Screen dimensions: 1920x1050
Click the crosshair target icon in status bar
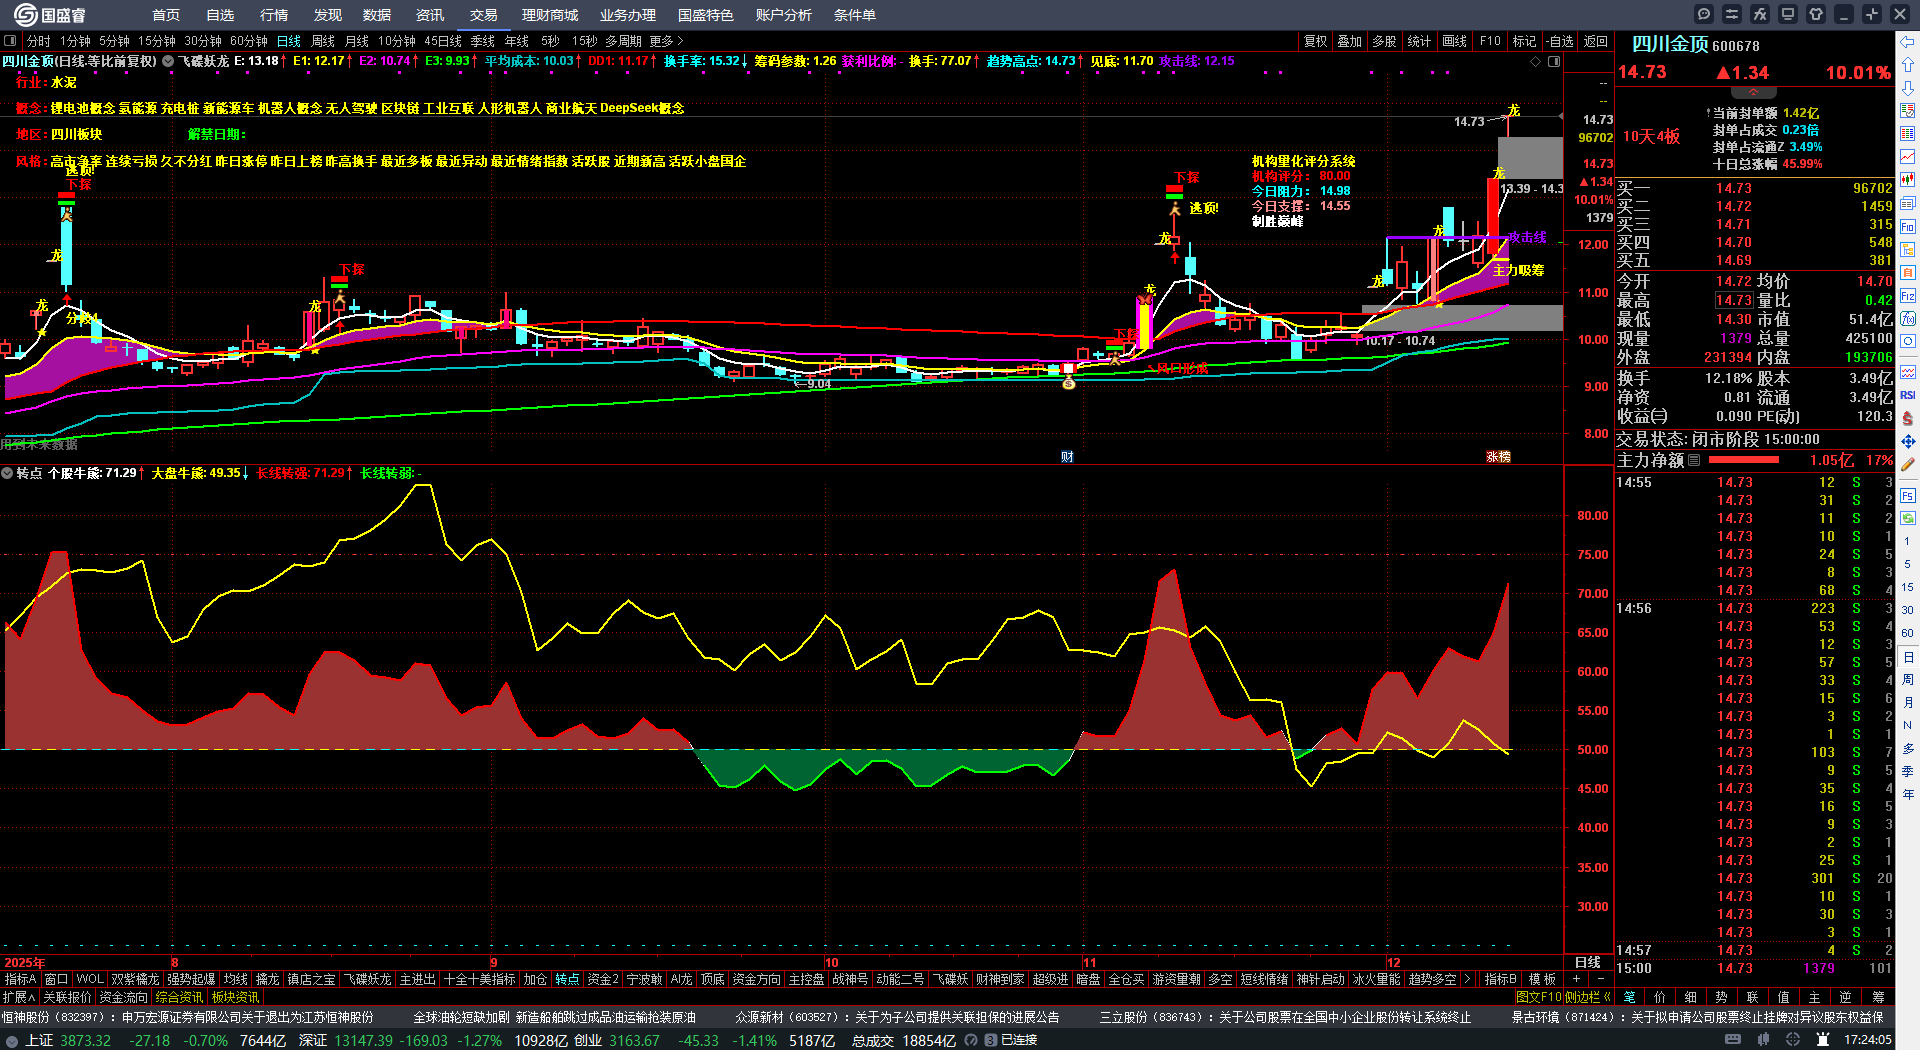[x=1794, y=1040]
